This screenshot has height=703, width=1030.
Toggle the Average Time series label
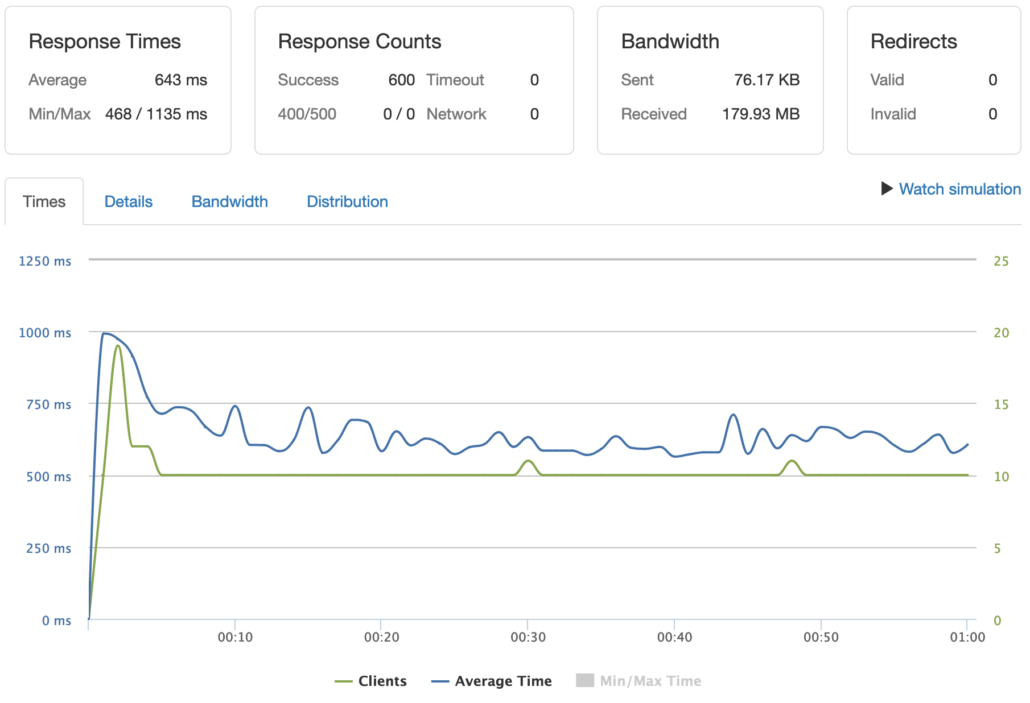[502, 681]
